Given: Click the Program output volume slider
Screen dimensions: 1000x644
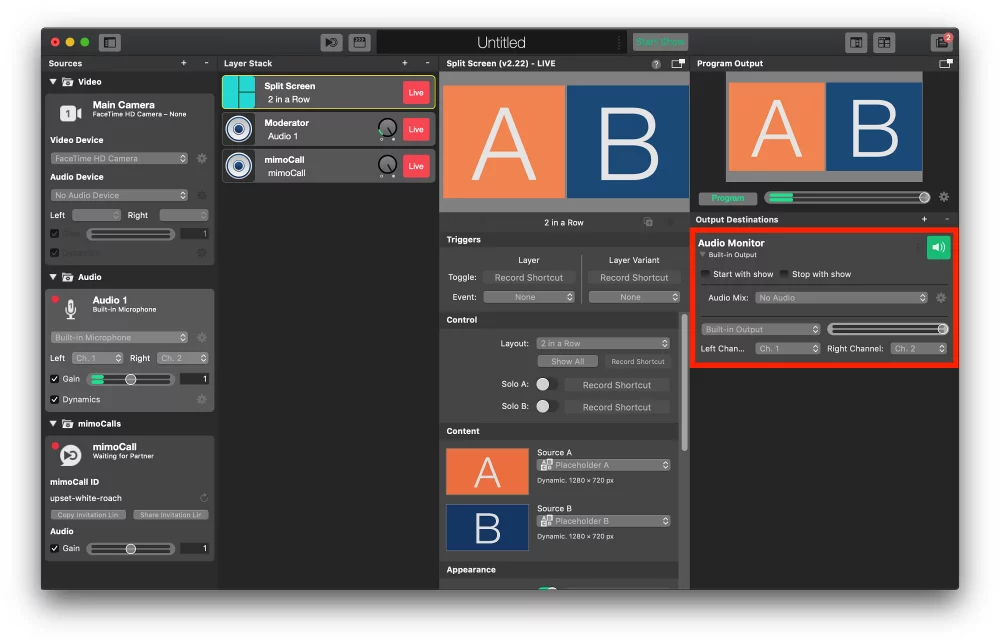Looking at the screenshot, I should [848, 197].
